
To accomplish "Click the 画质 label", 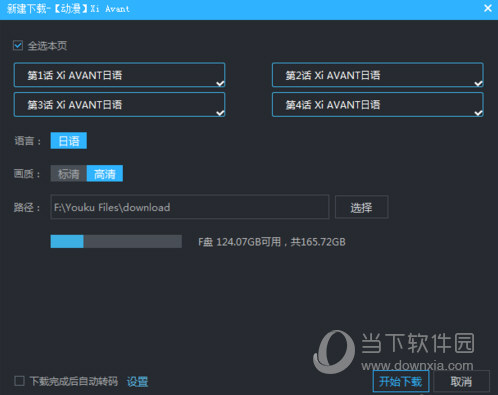I will tap(27, 174).
